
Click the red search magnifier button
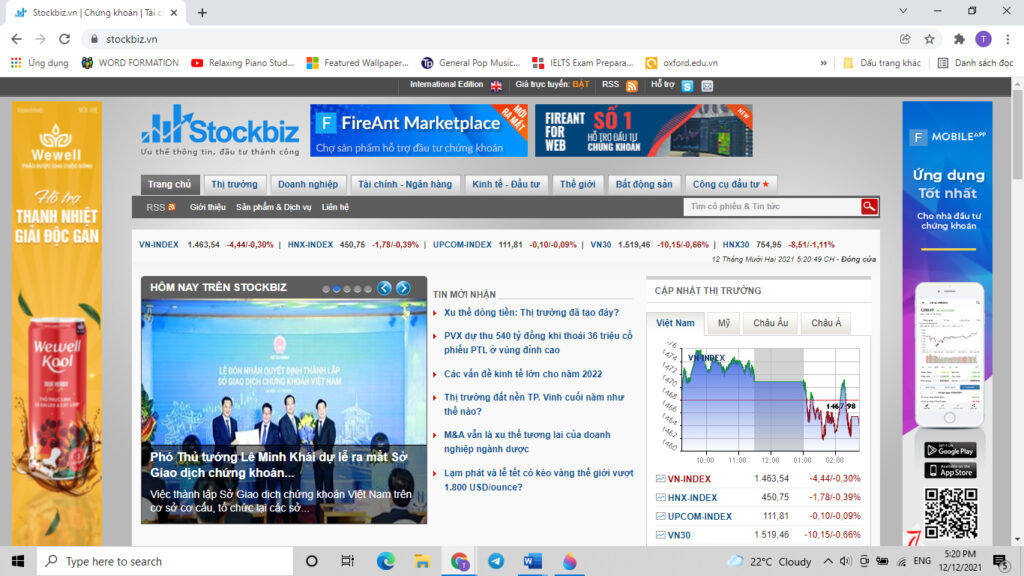(x=869, y=206)
